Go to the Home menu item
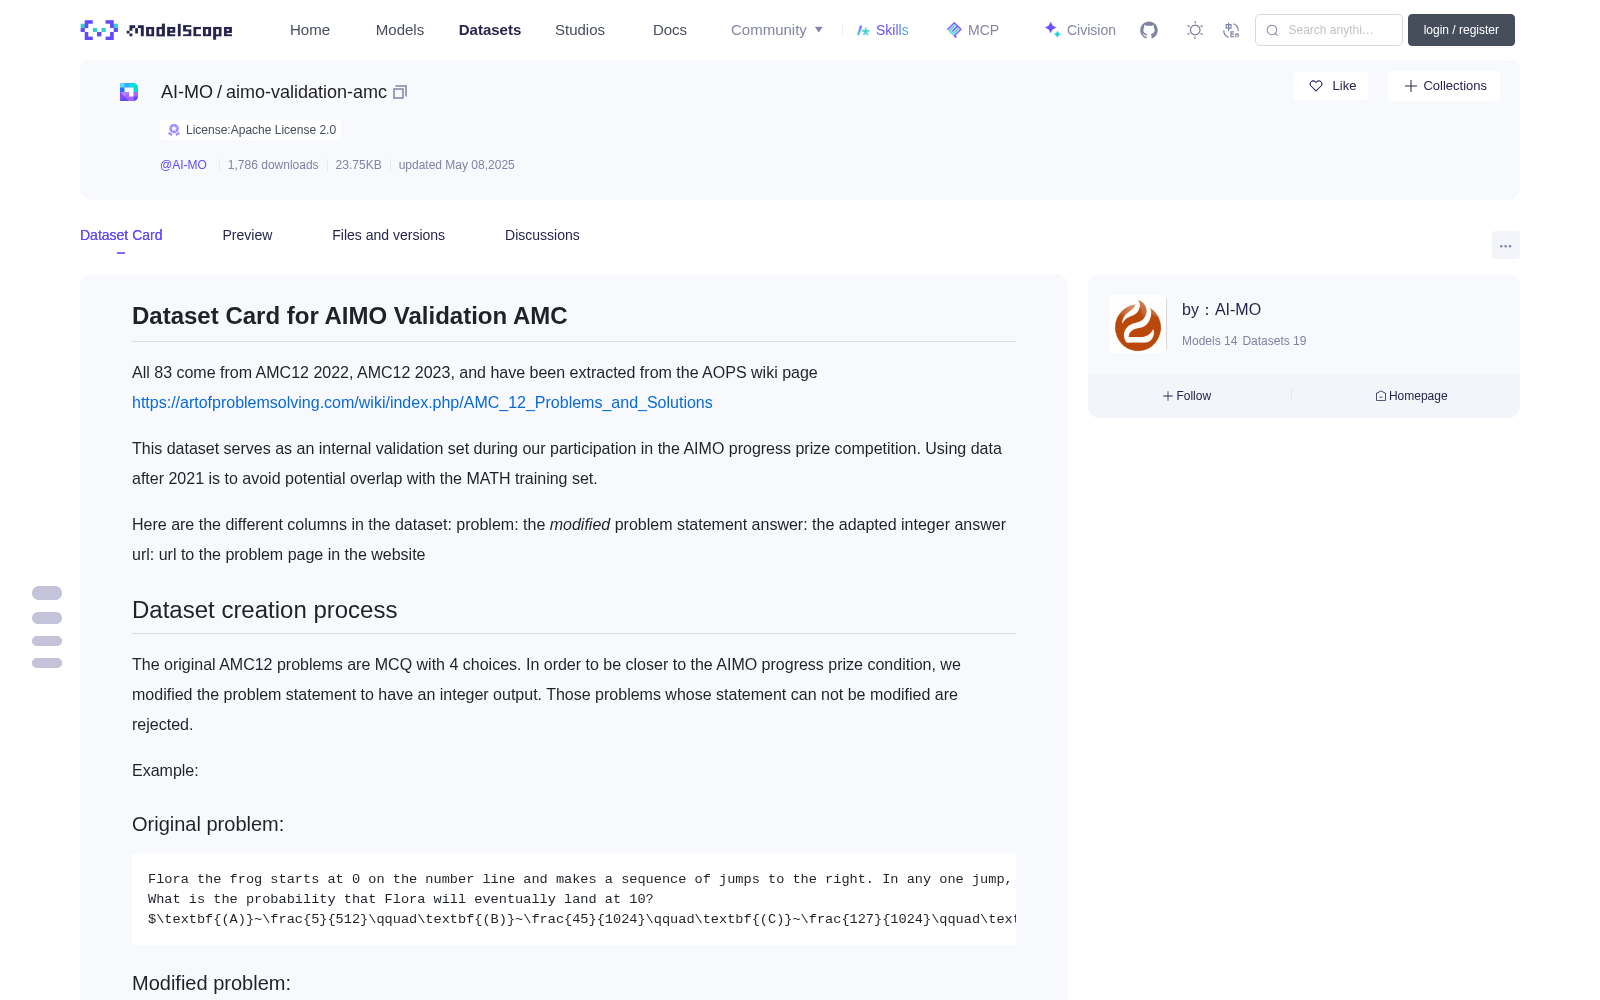The image size is (1600, 1000). coord(310,30)
